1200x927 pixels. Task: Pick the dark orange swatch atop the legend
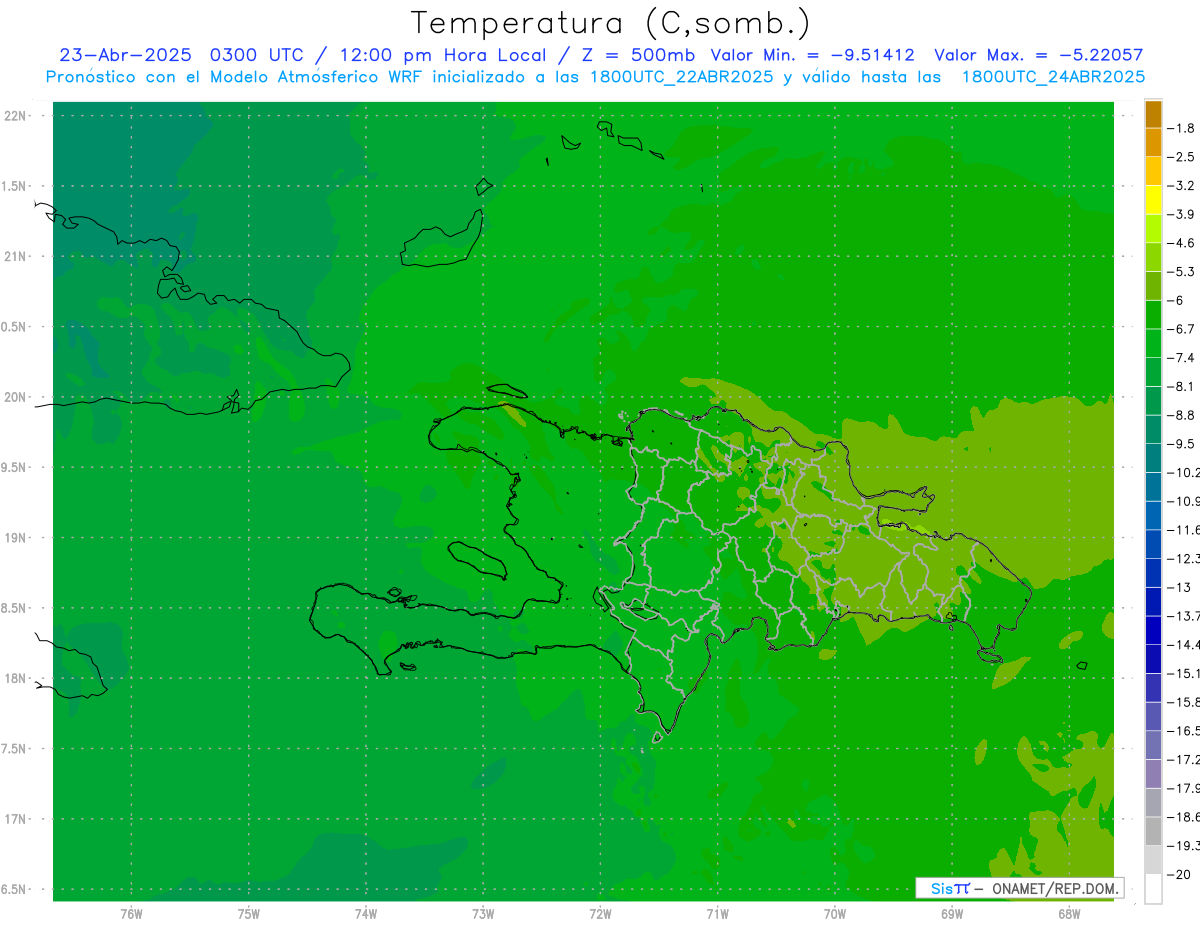[1153, 114]
